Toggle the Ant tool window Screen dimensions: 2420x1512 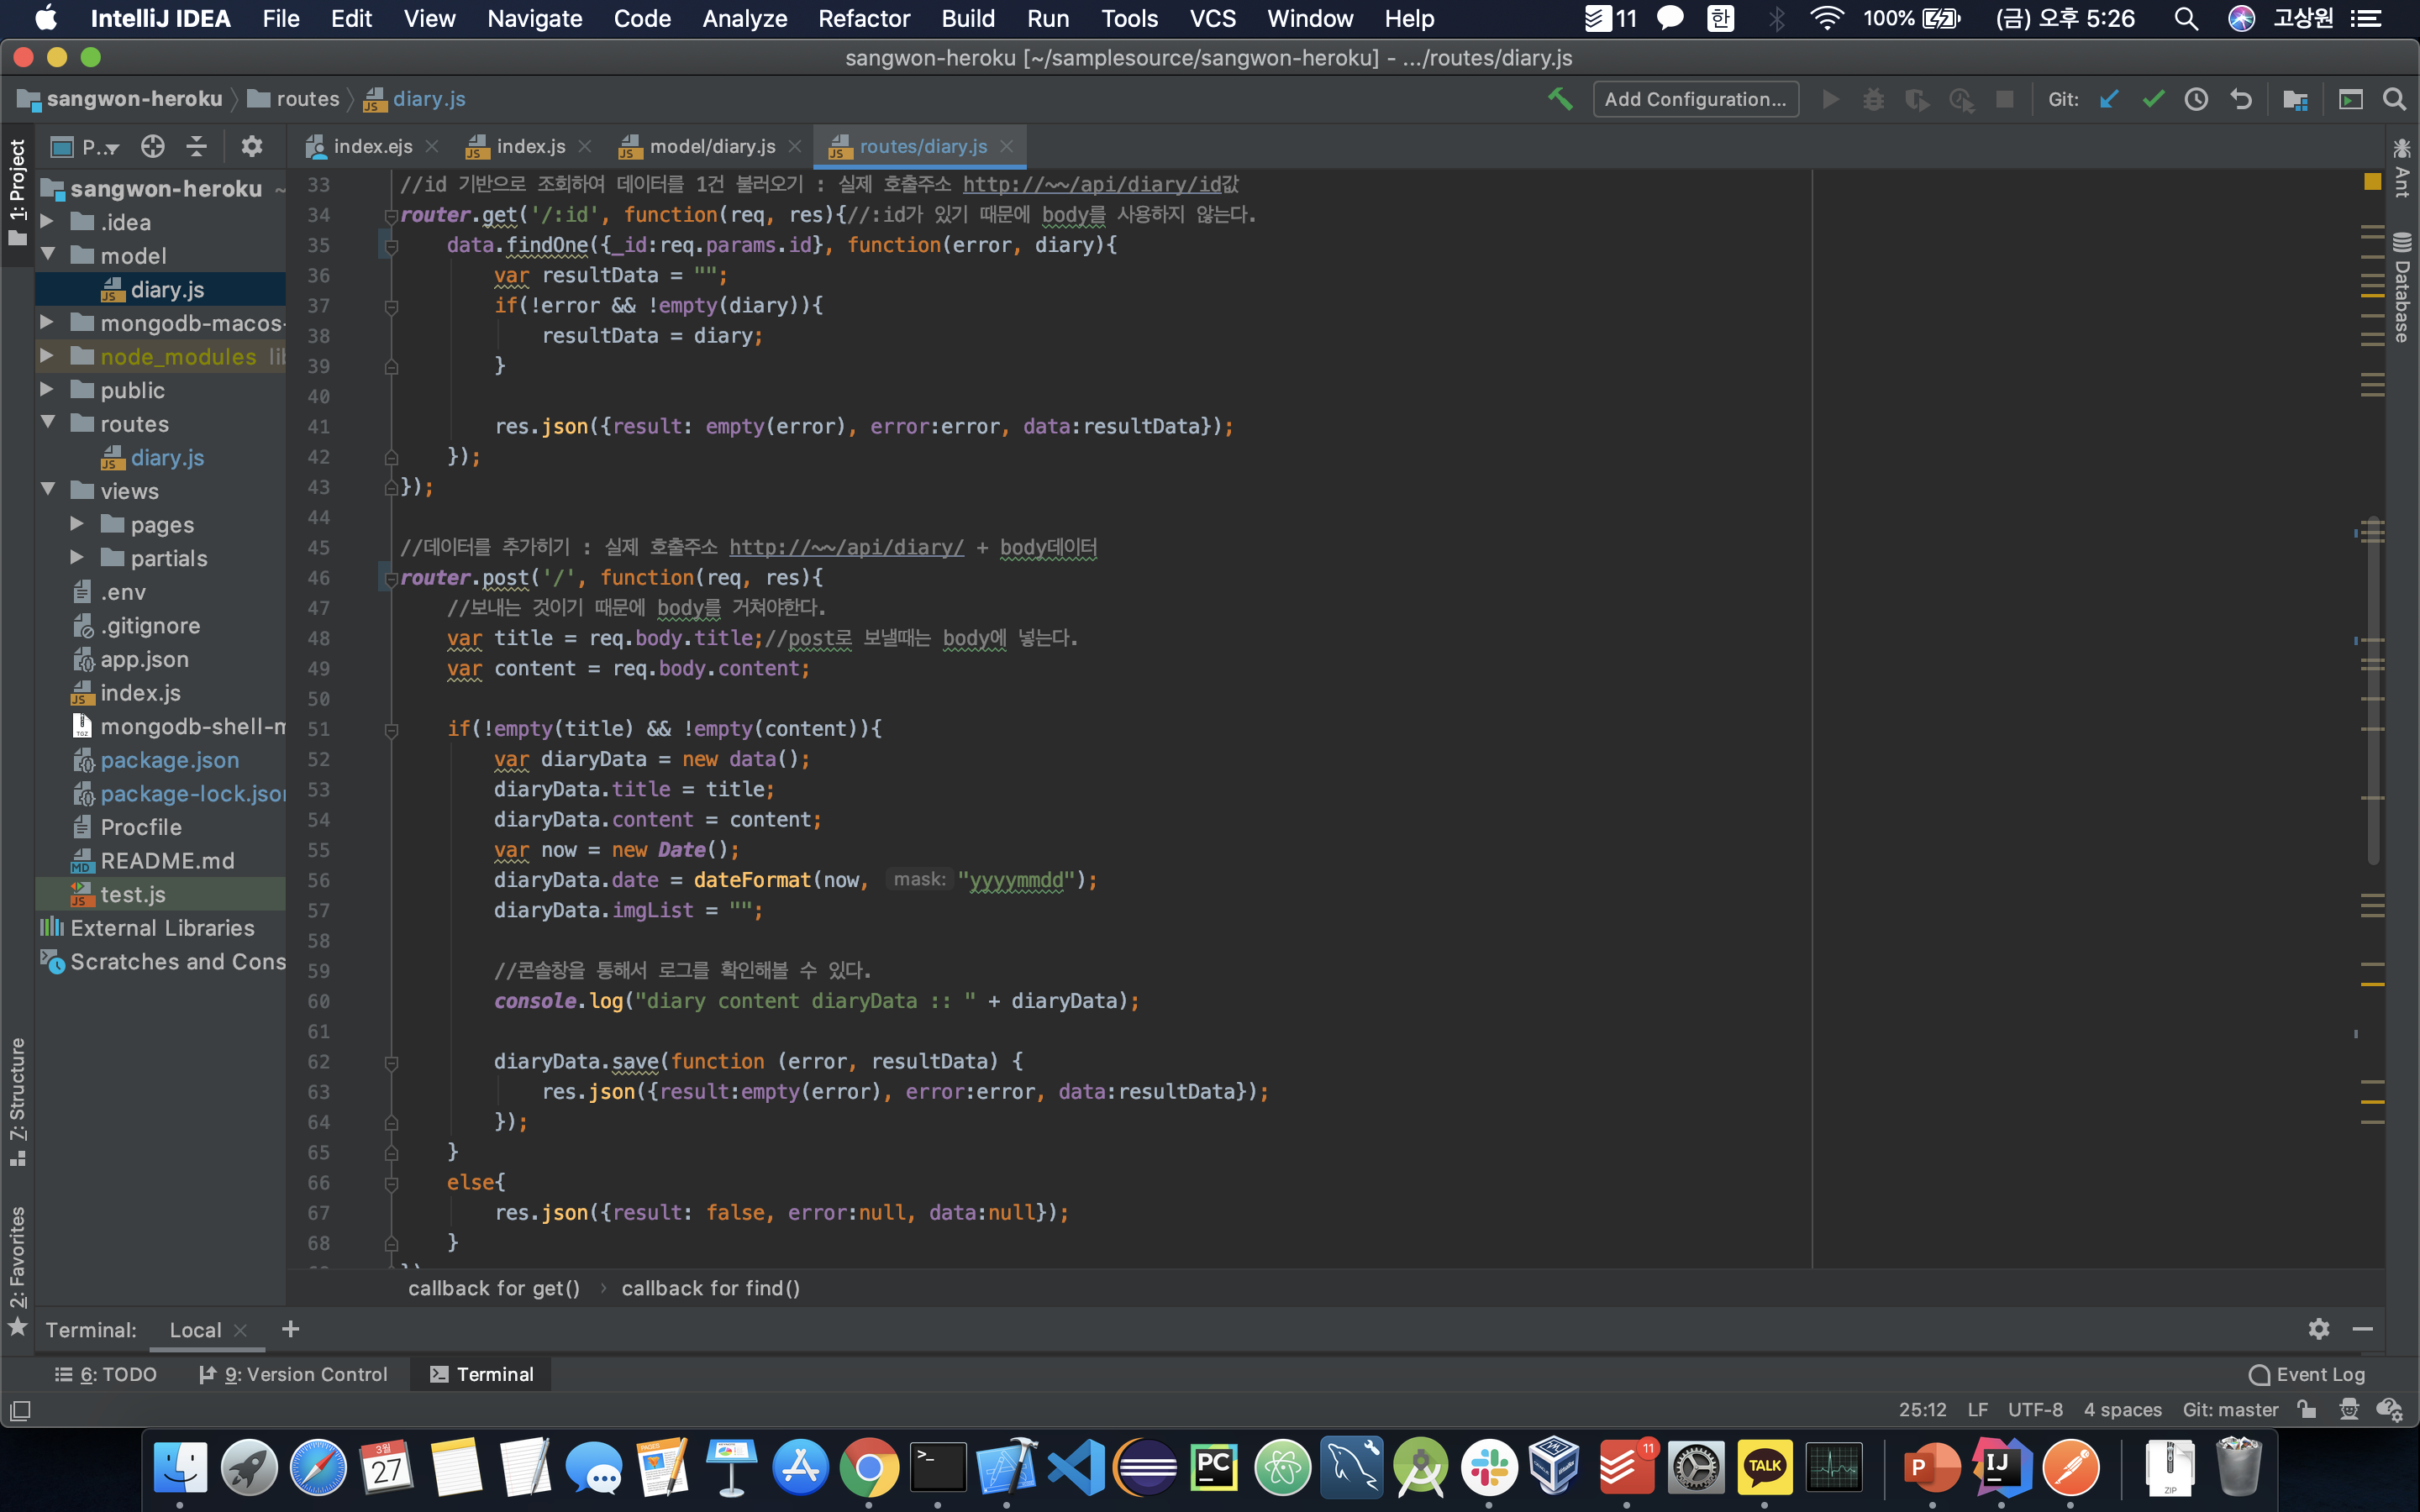(x=2402, y=168)
